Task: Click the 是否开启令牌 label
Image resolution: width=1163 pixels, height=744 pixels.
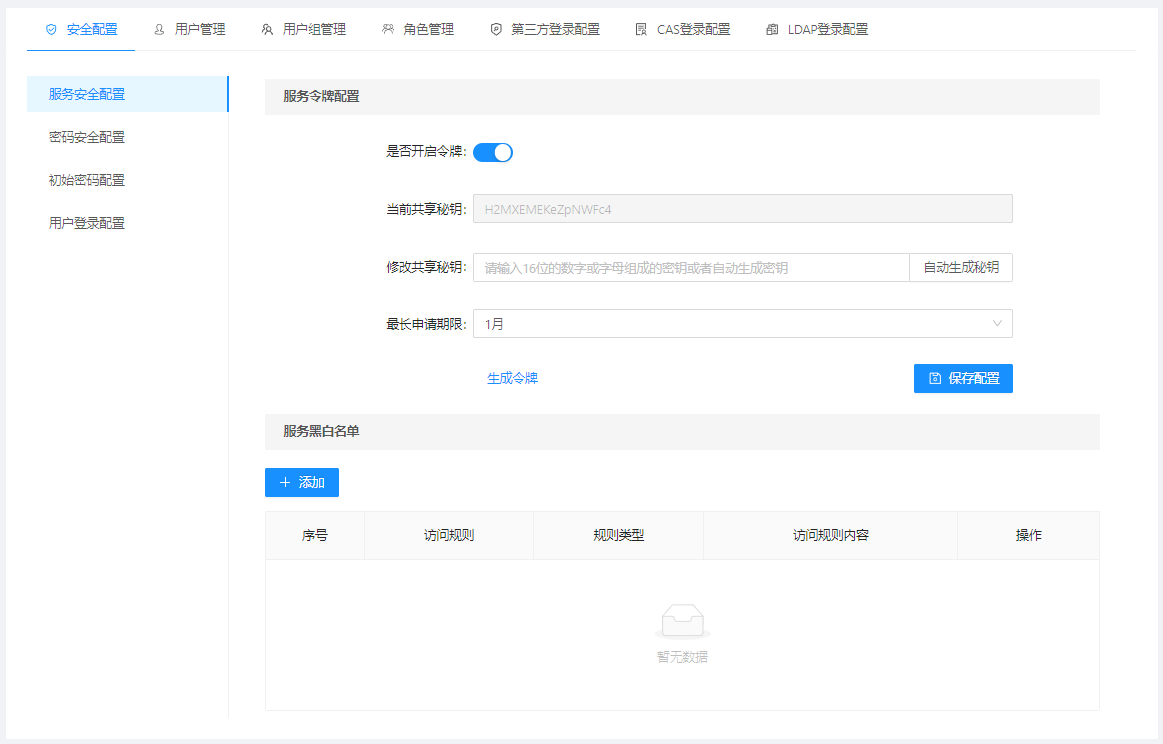Action: pos(426,152)
